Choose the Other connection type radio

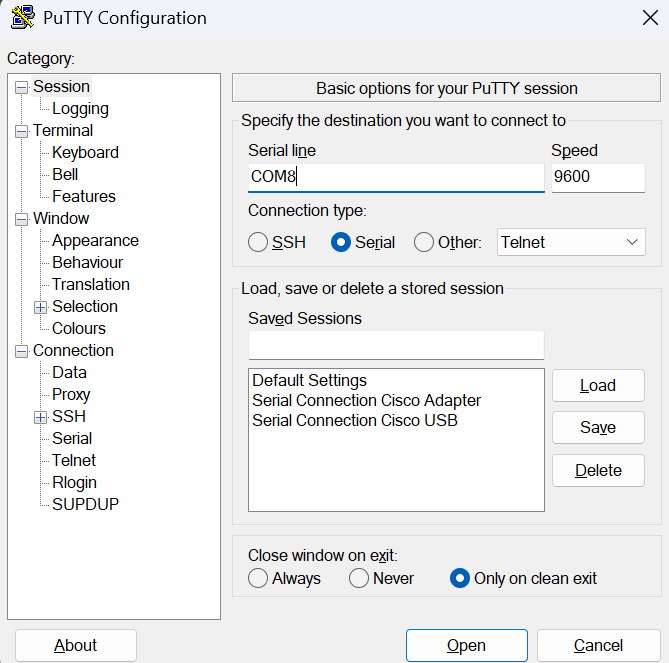(424, 242)
